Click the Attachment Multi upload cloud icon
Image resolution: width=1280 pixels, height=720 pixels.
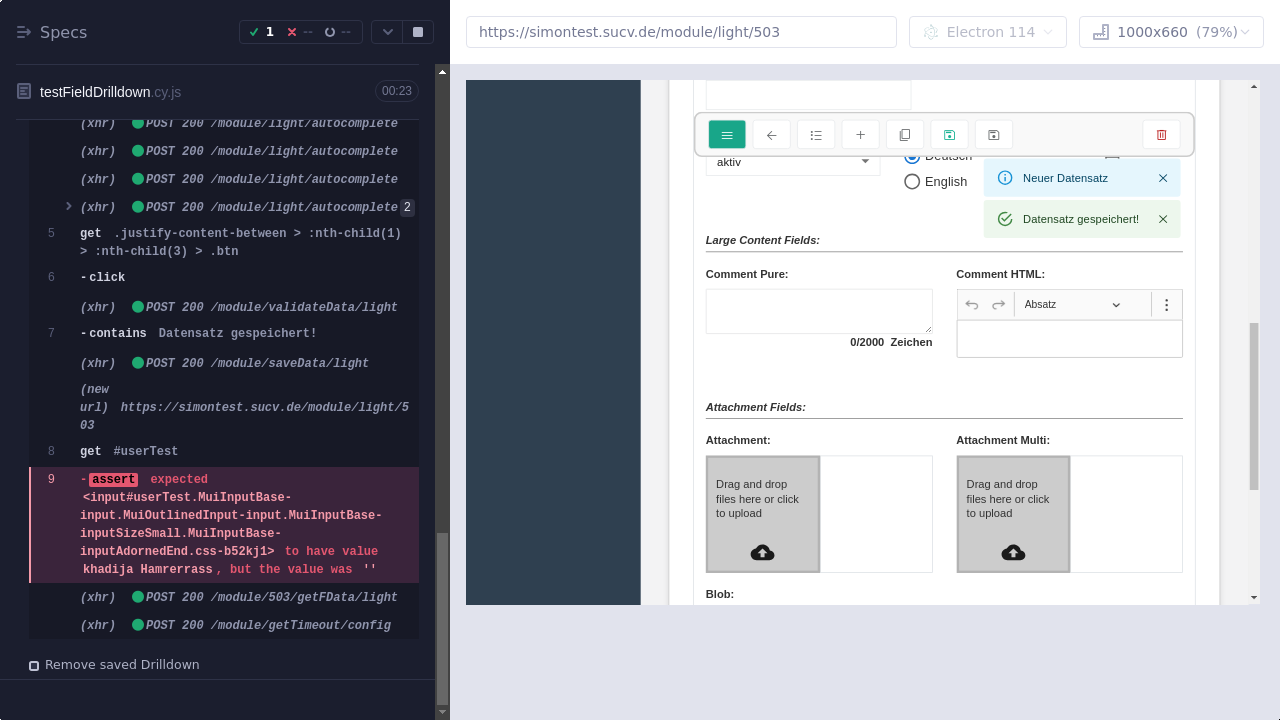[1013, 552]
